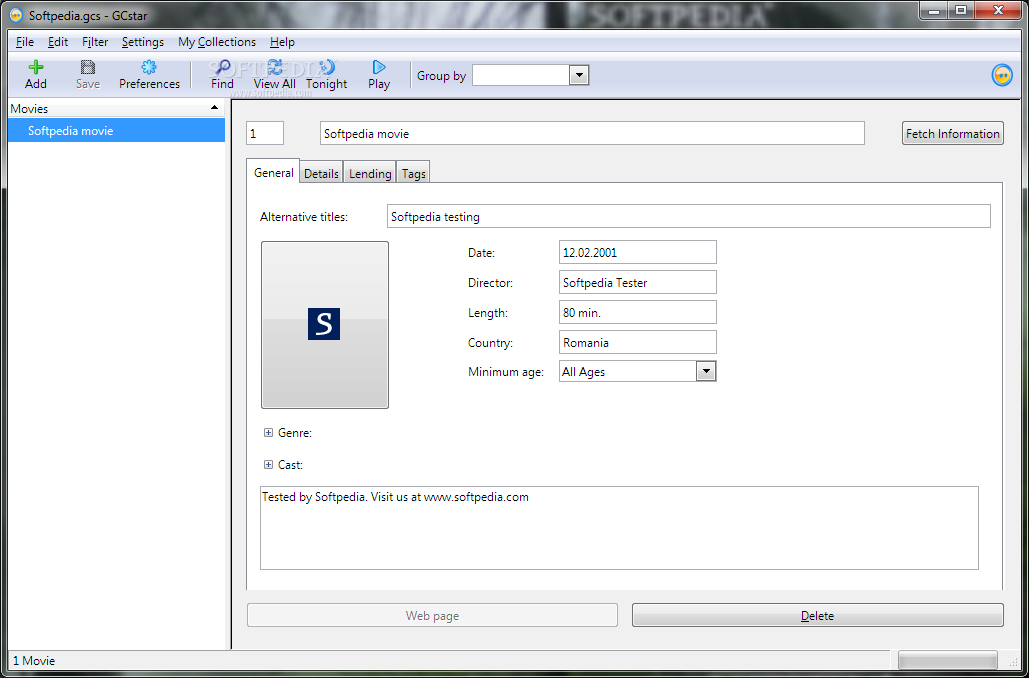Switch to the Tags tab
This screenshot has height=678, width=1029.
pos(413,173)
